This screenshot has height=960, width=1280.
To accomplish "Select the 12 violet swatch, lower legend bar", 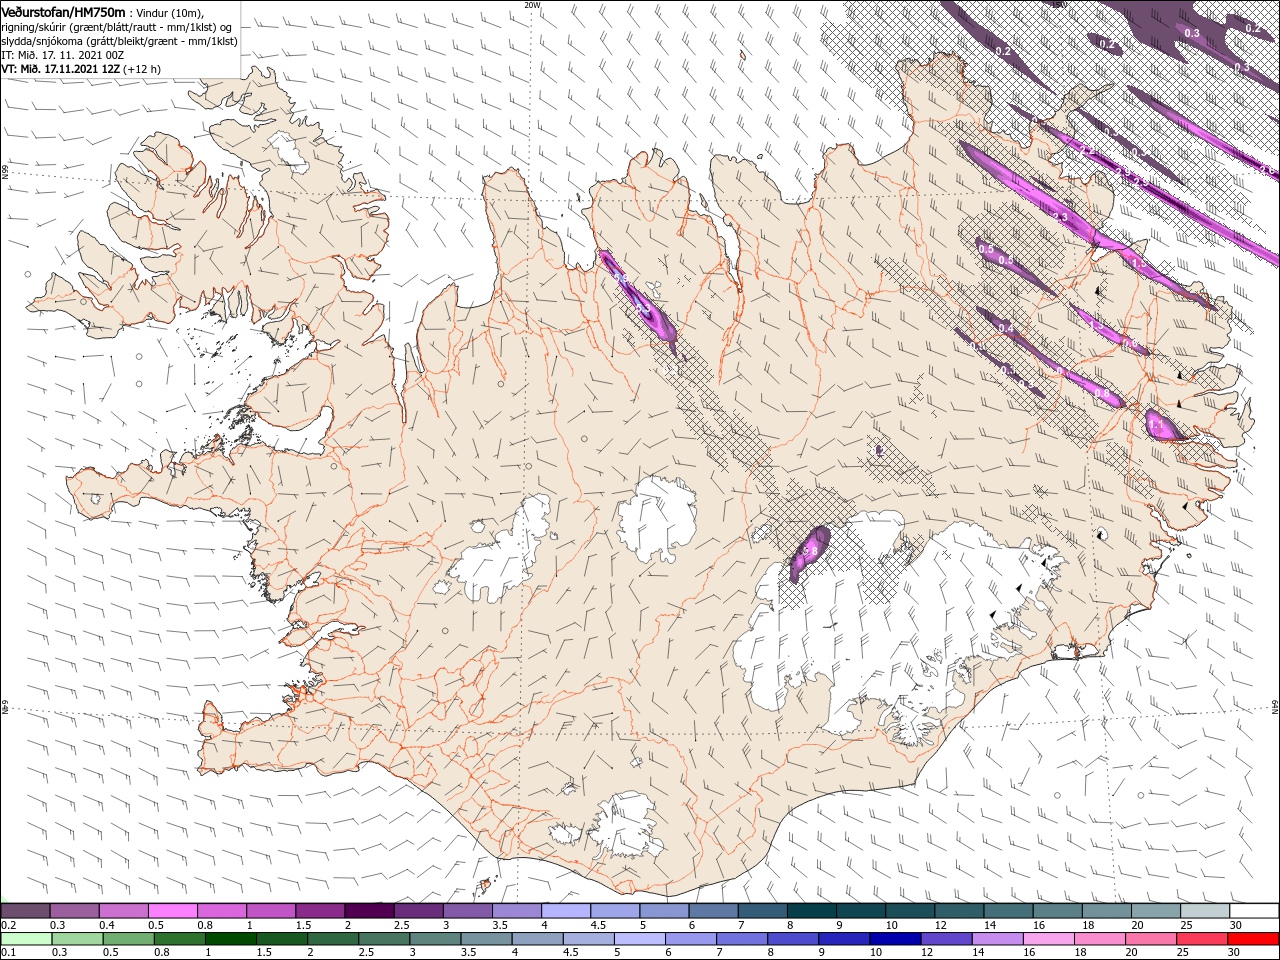I will [x=946, y=939].
